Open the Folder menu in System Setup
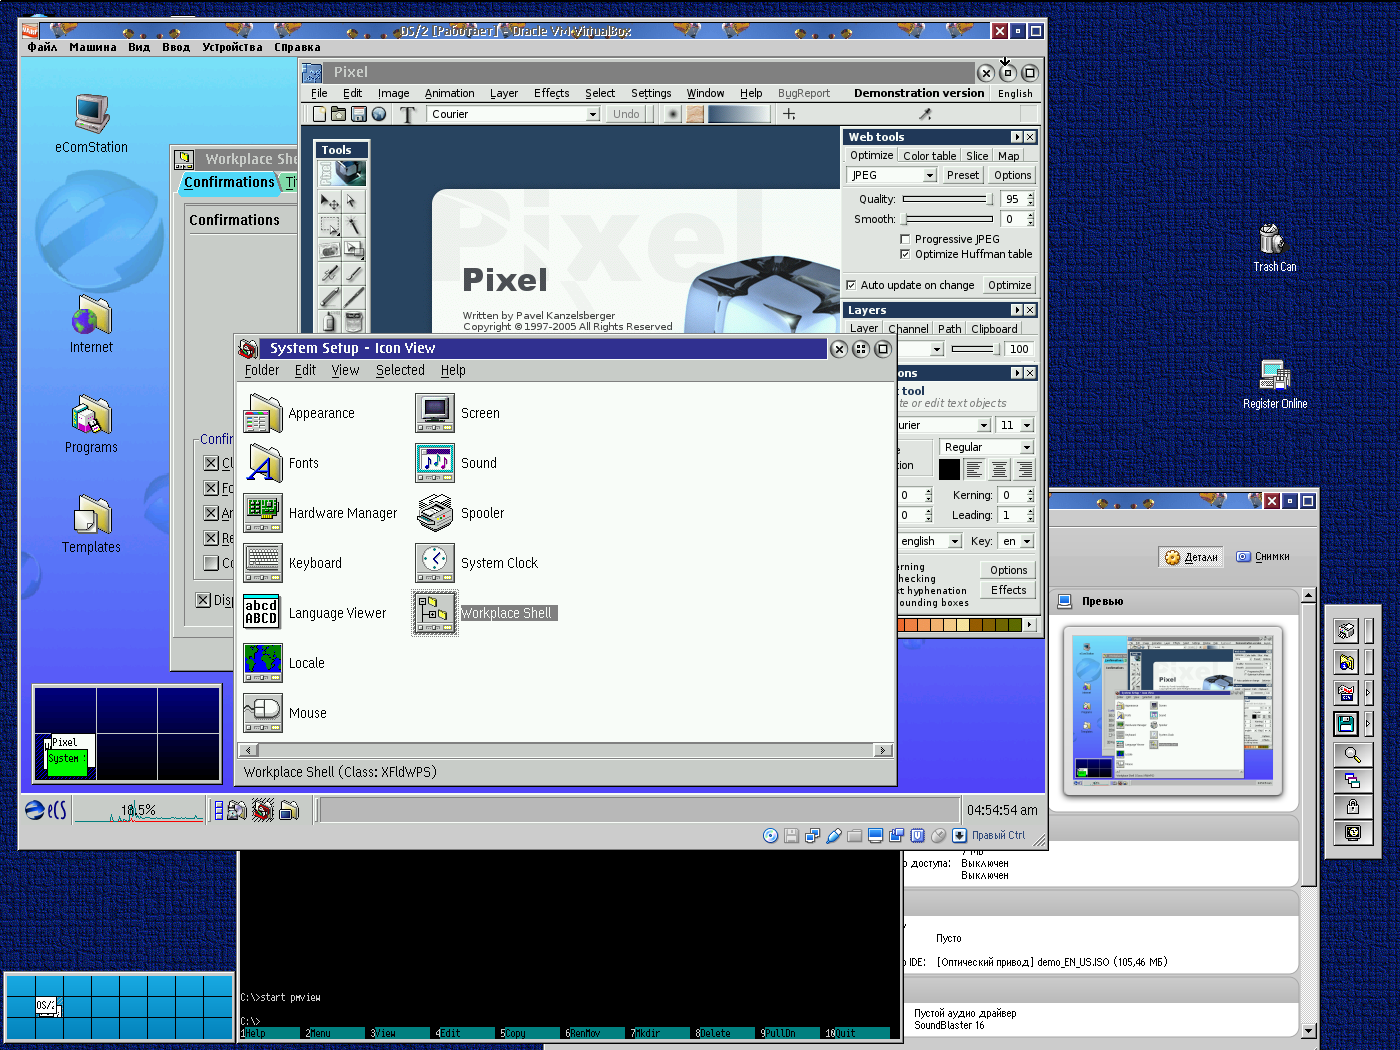 (x=262, y=370)
